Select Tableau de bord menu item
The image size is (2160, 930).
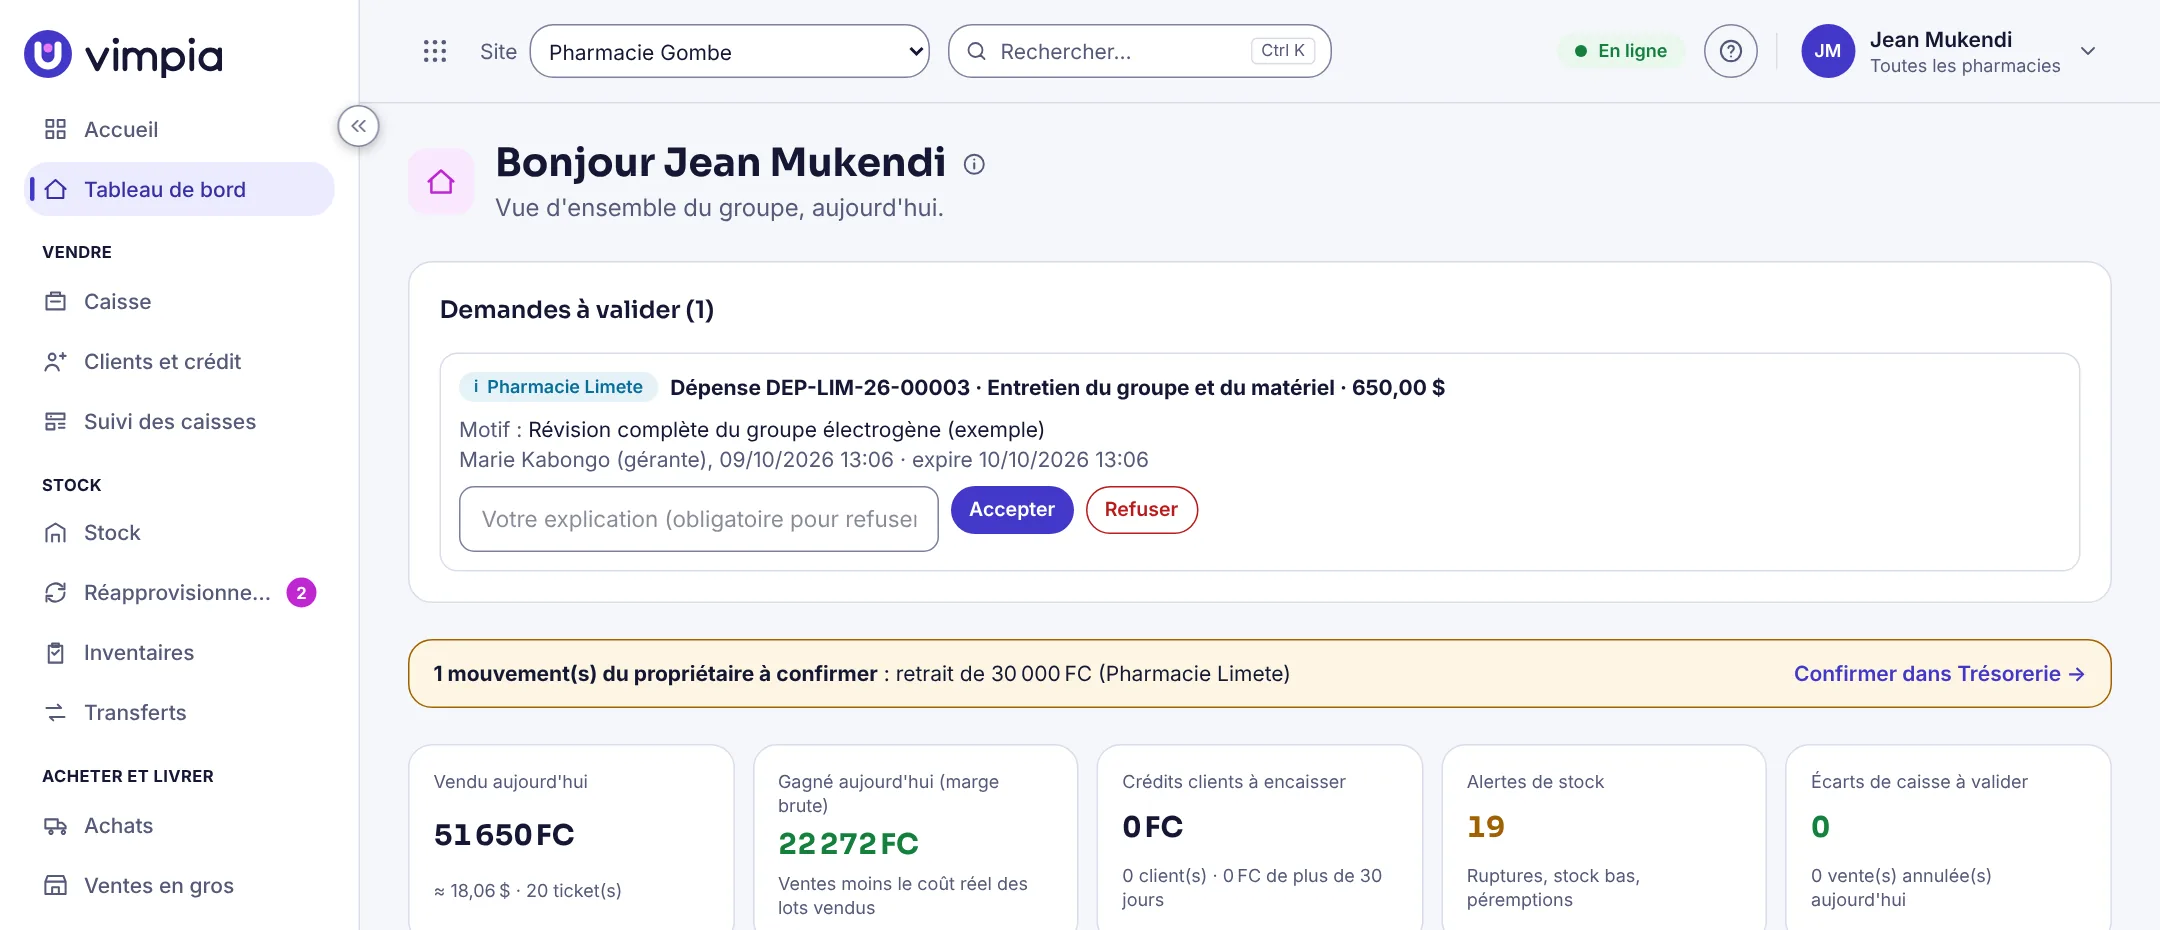coord(179,189)
